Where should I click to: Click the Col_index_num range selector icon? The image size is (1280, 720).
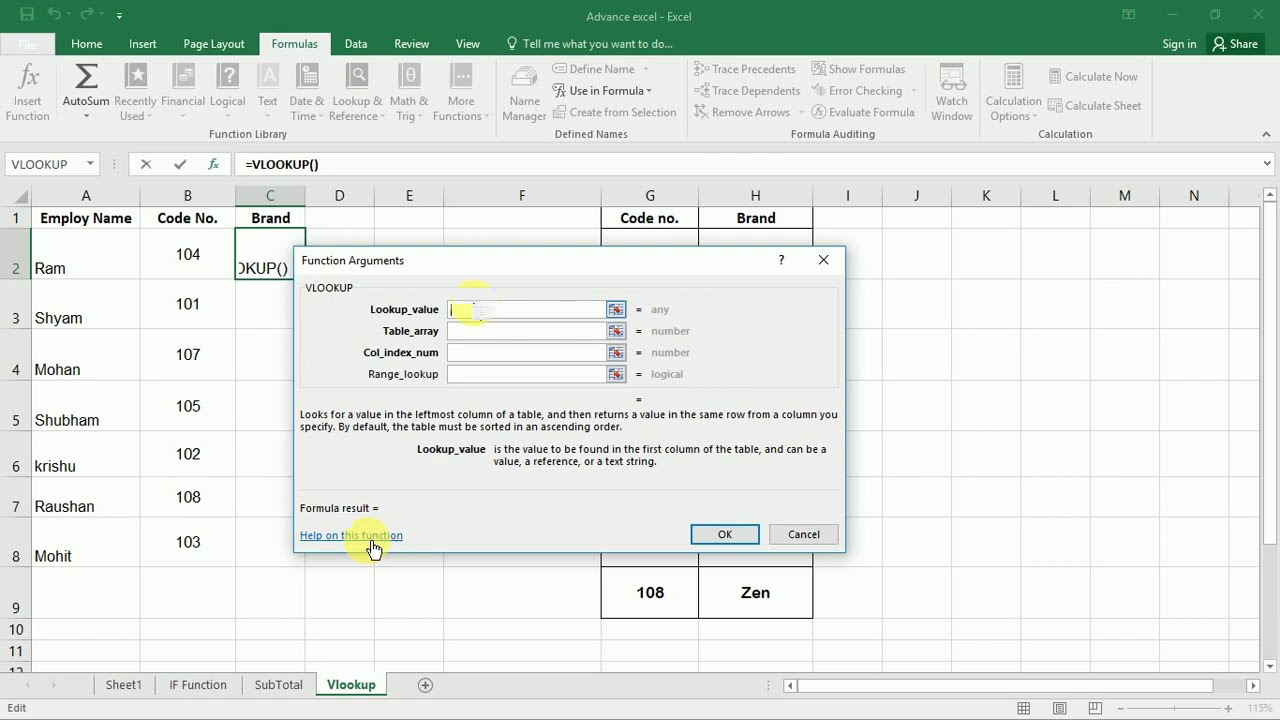coord(615,353)
